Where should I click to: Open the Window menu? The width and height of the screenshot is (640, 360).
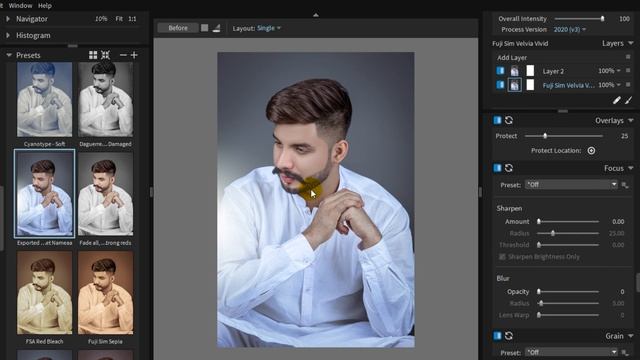(x=20, y=6)
